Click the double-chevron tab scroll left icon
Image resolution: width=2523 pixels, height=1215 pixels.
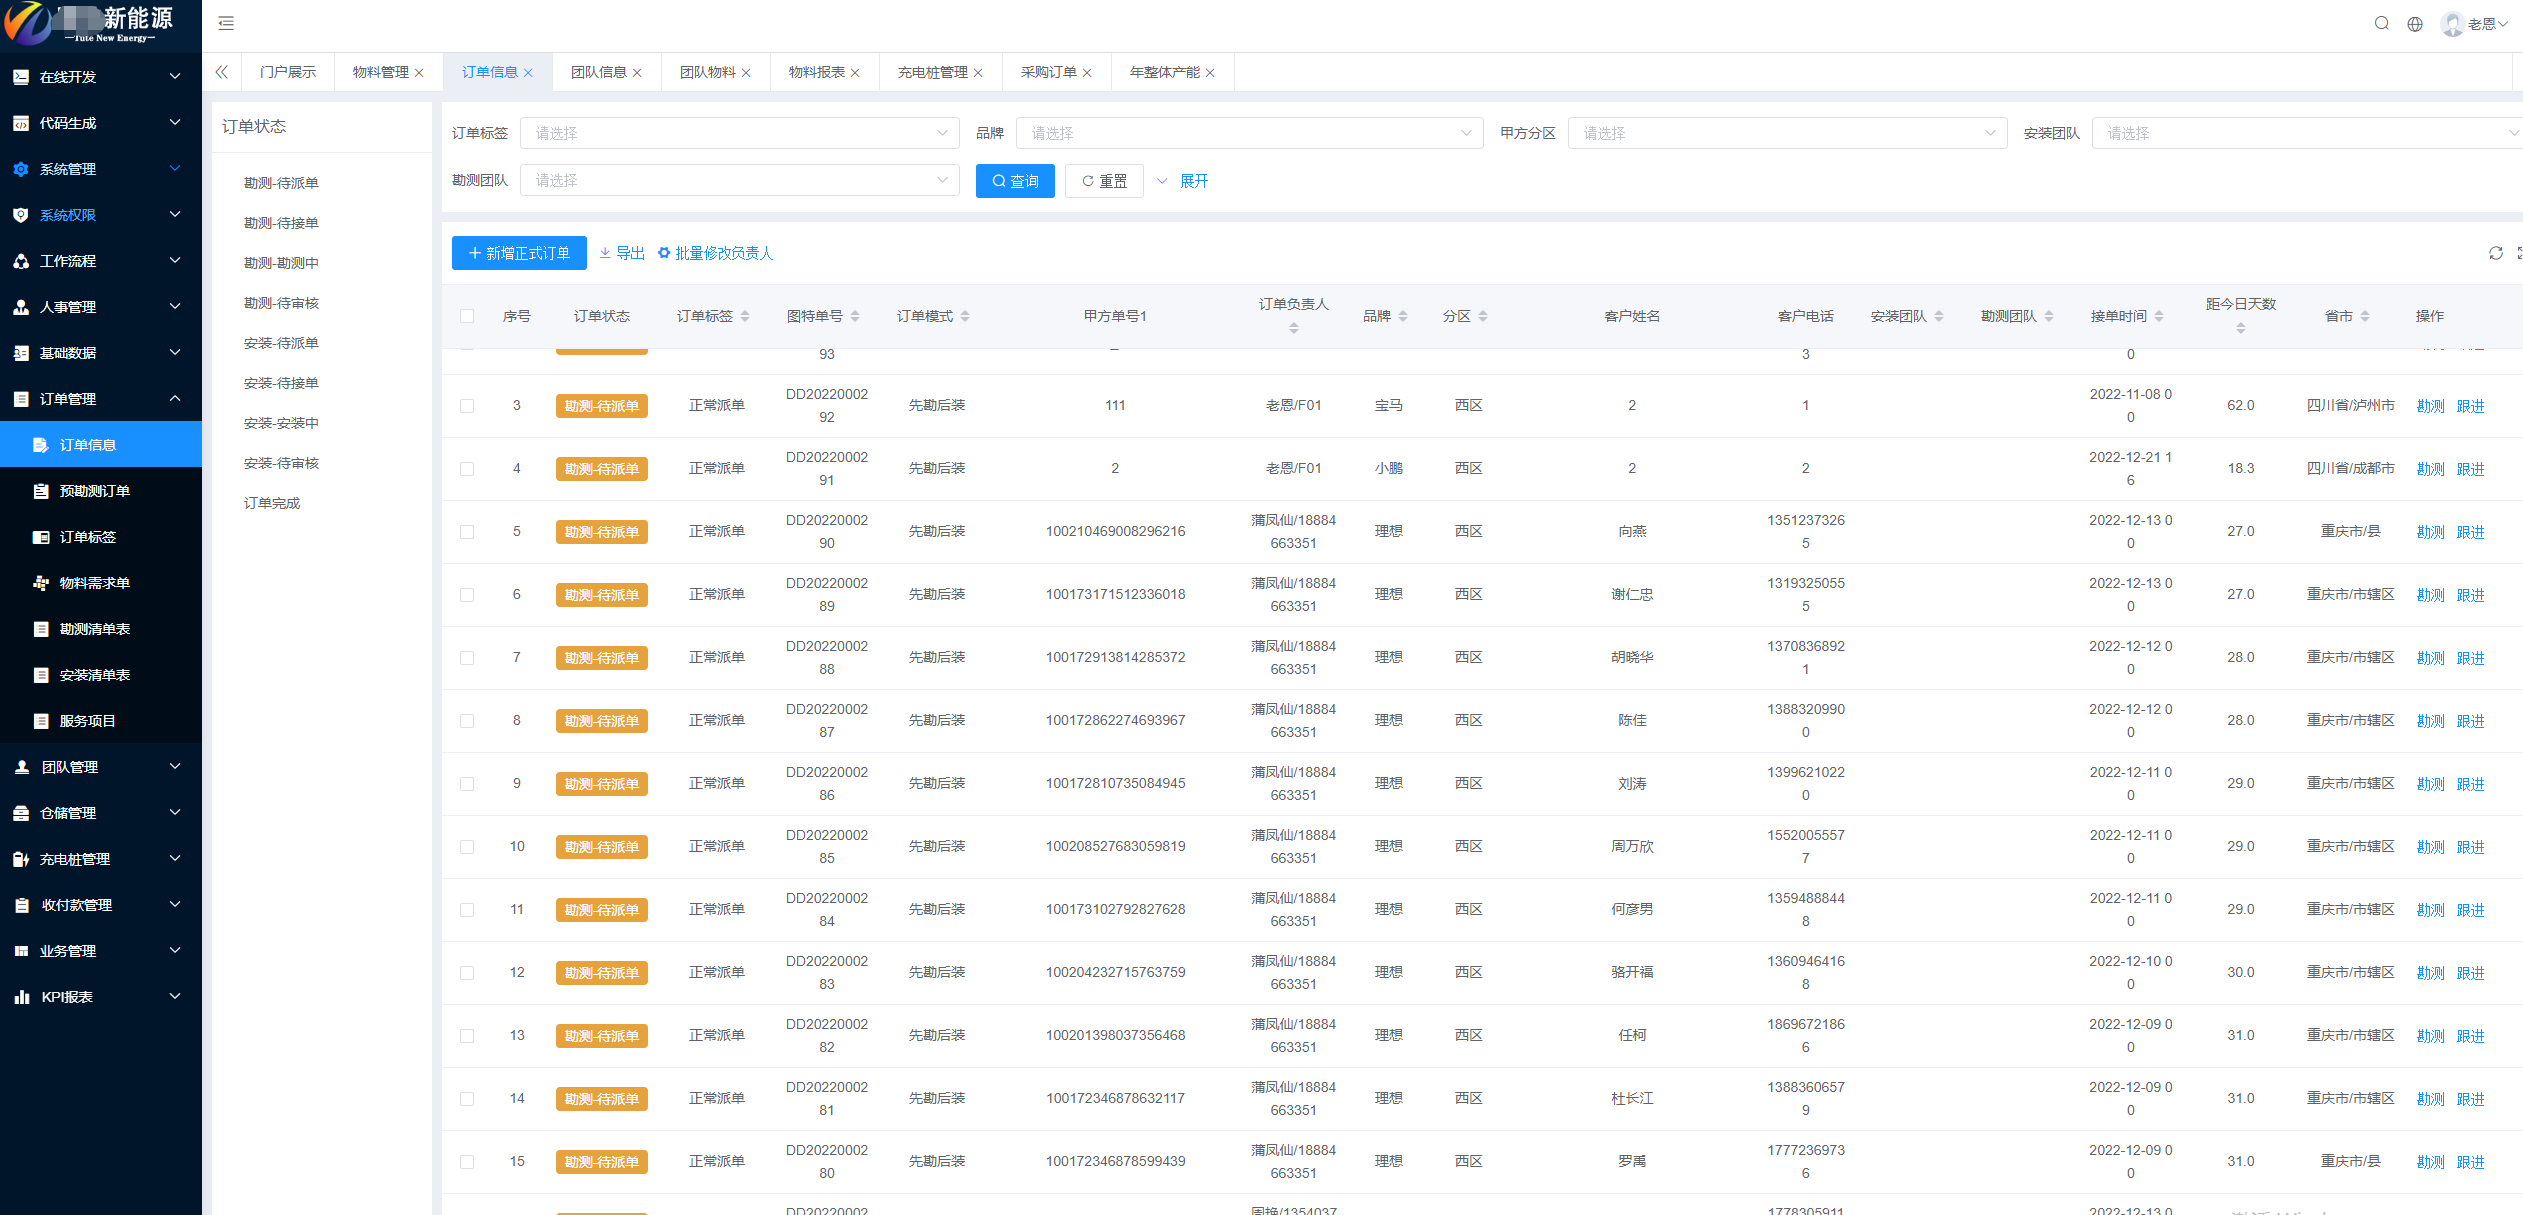point(222,72)
